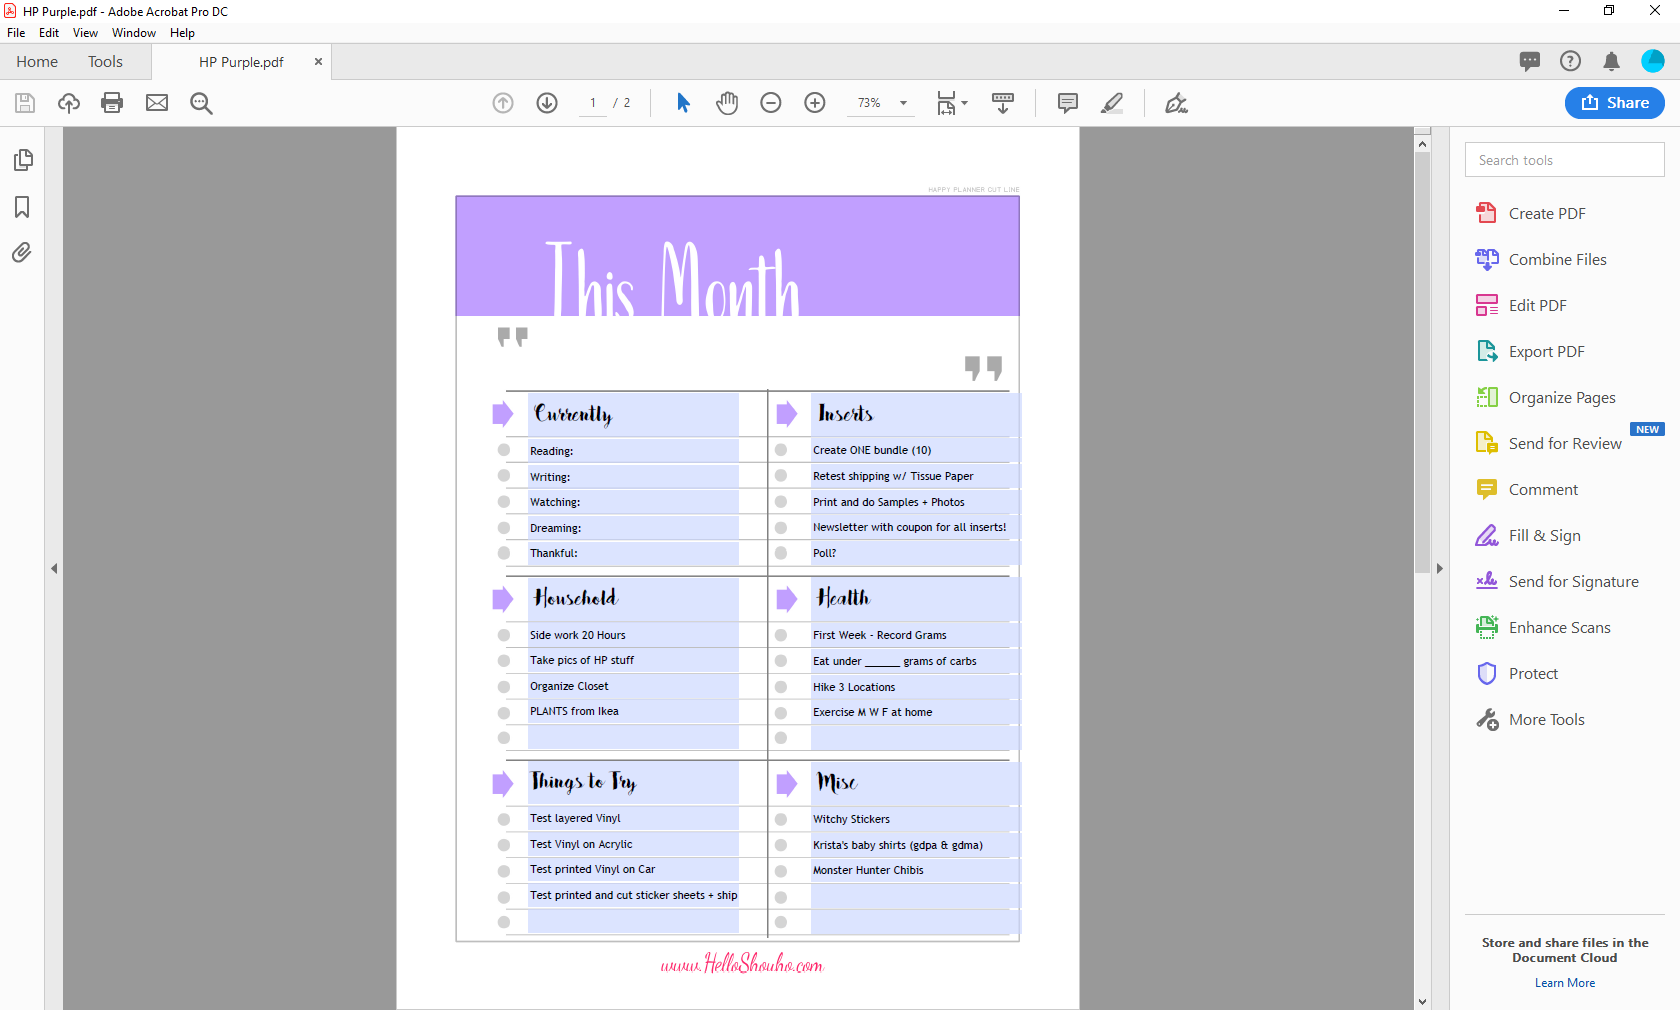
Task: Check the Poll? circle
Action: [781, 553]
